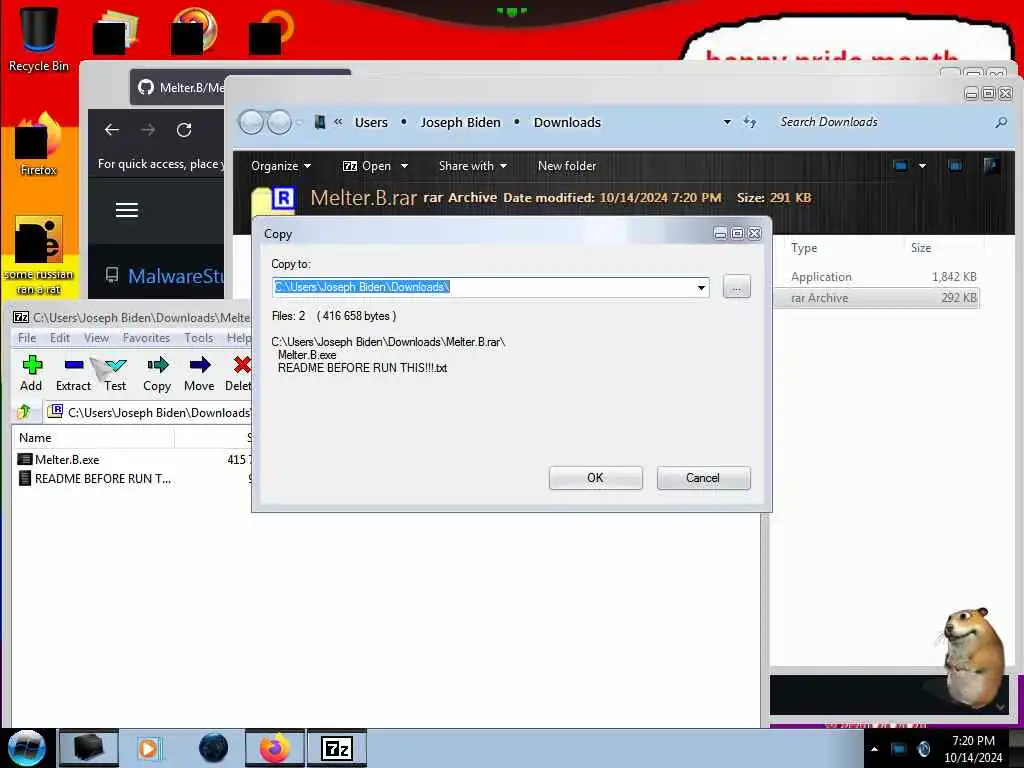Click Explorer forward navigation button
This screenshot has height=768, width=1024.
pyautogui.click(x=279, y=122)
